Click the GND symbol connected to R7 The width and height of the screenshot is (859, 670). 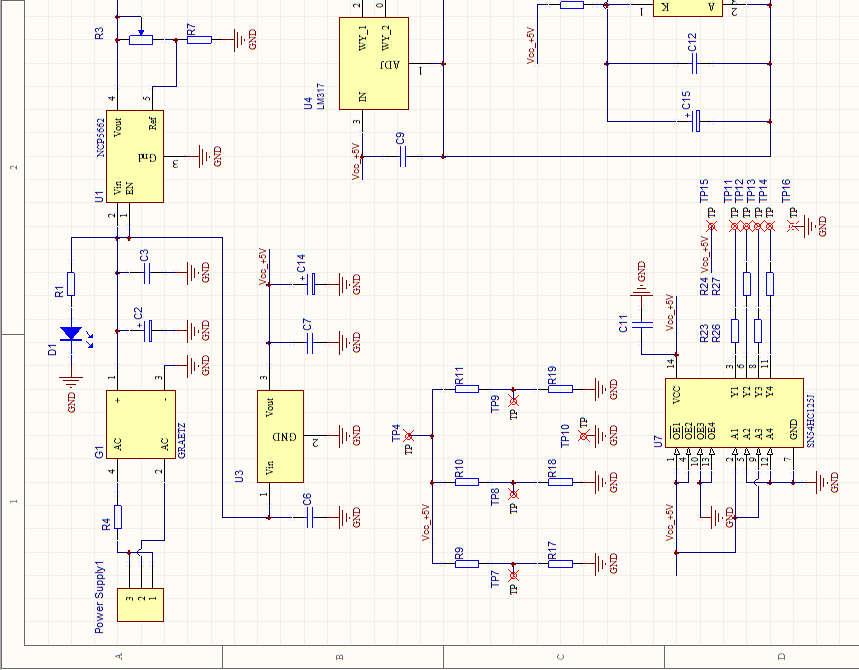pyautogui.click(x=240, y=39)
